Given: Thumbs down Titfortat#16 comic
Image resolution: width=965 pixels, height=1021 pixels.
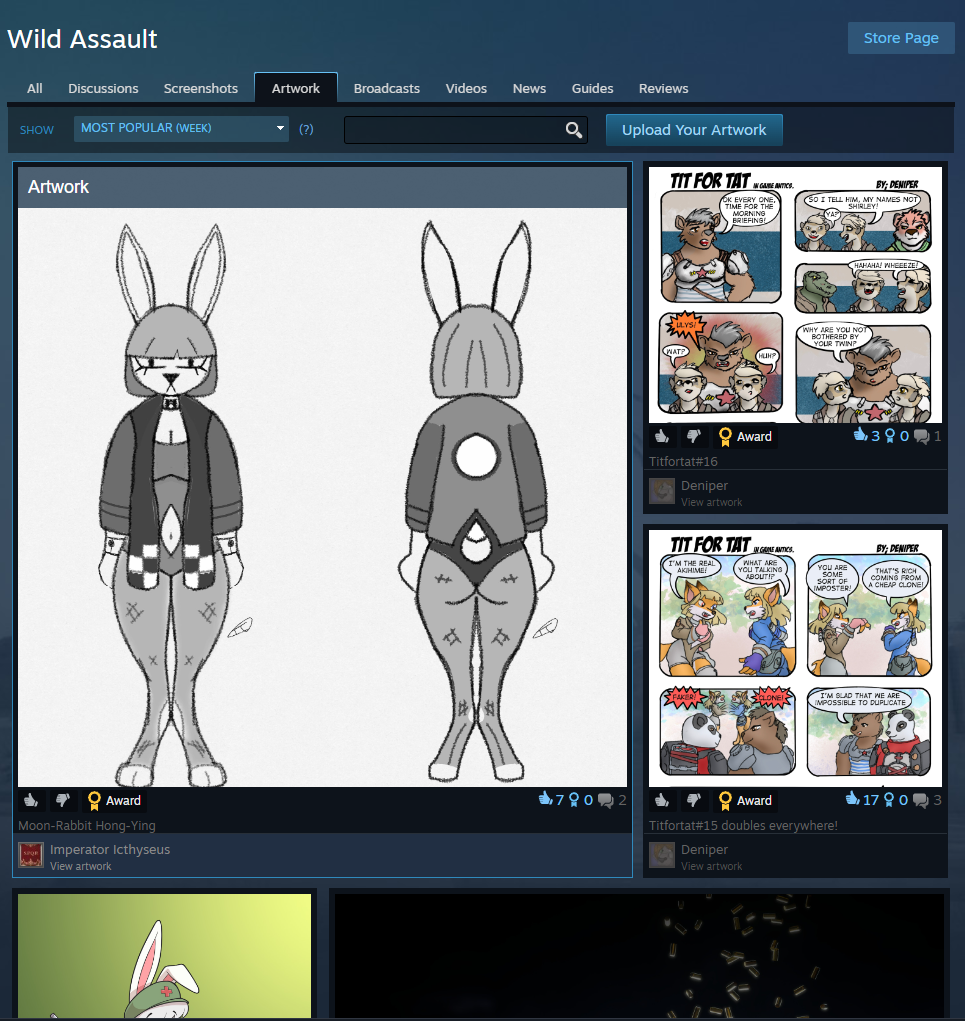Looking at the screenshot, I should pyautogui.click(x=693, y=436).
